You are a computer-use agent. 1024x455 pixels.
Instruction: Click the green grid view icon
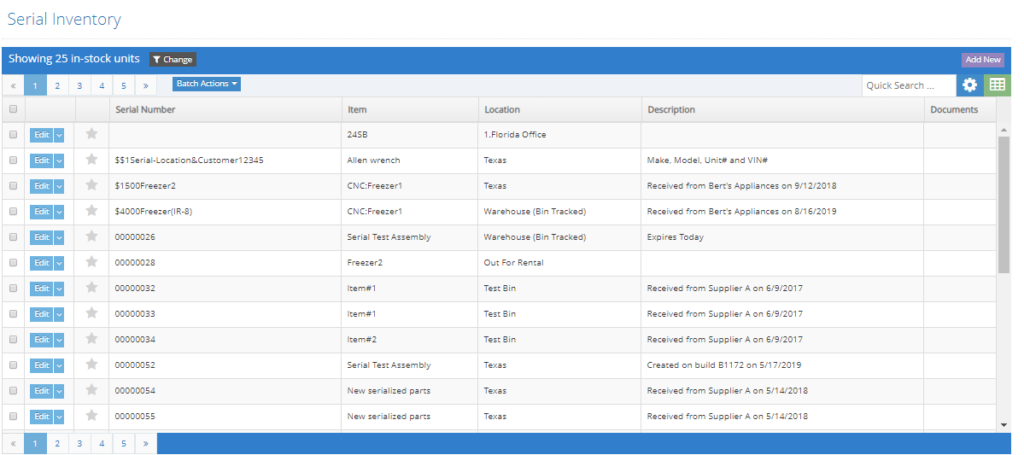click(x=997, y=85)
